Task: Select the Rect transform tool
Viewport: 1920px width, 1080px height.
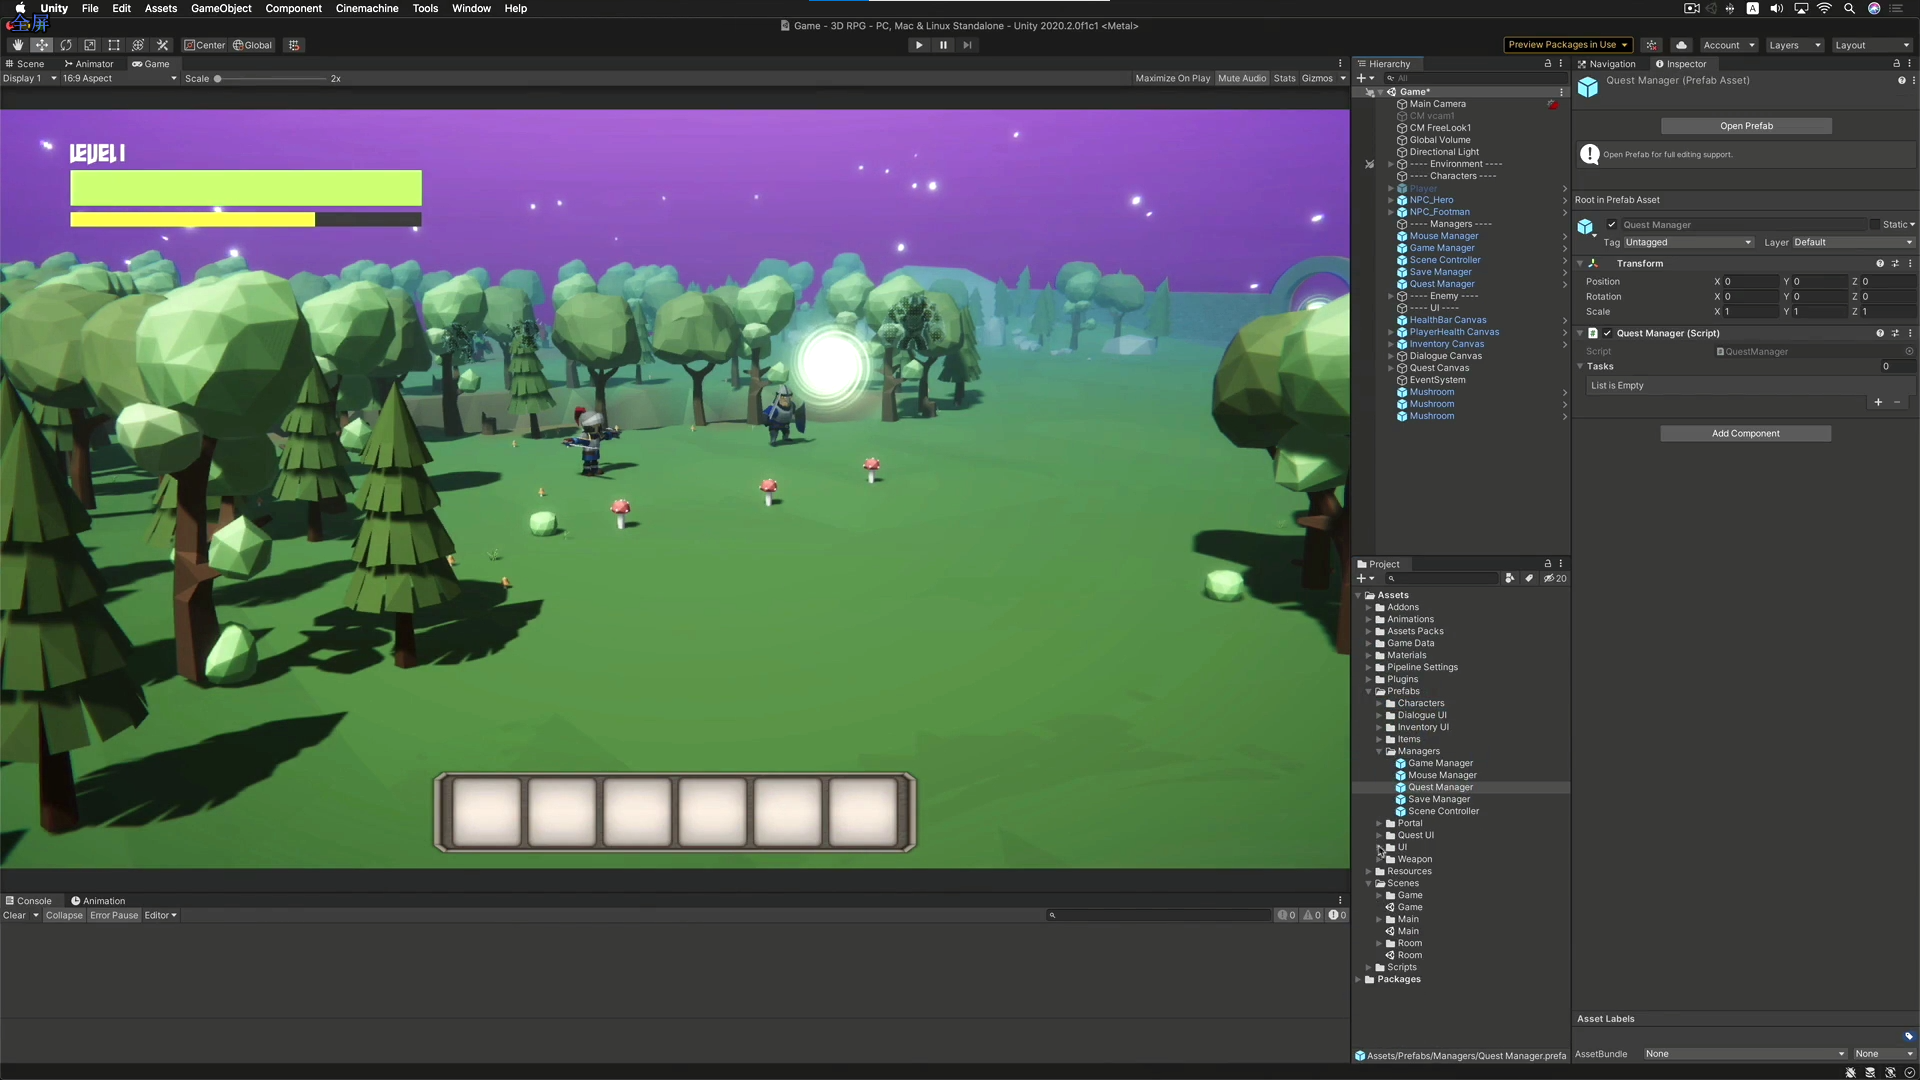Action: [x=114, y=45]
